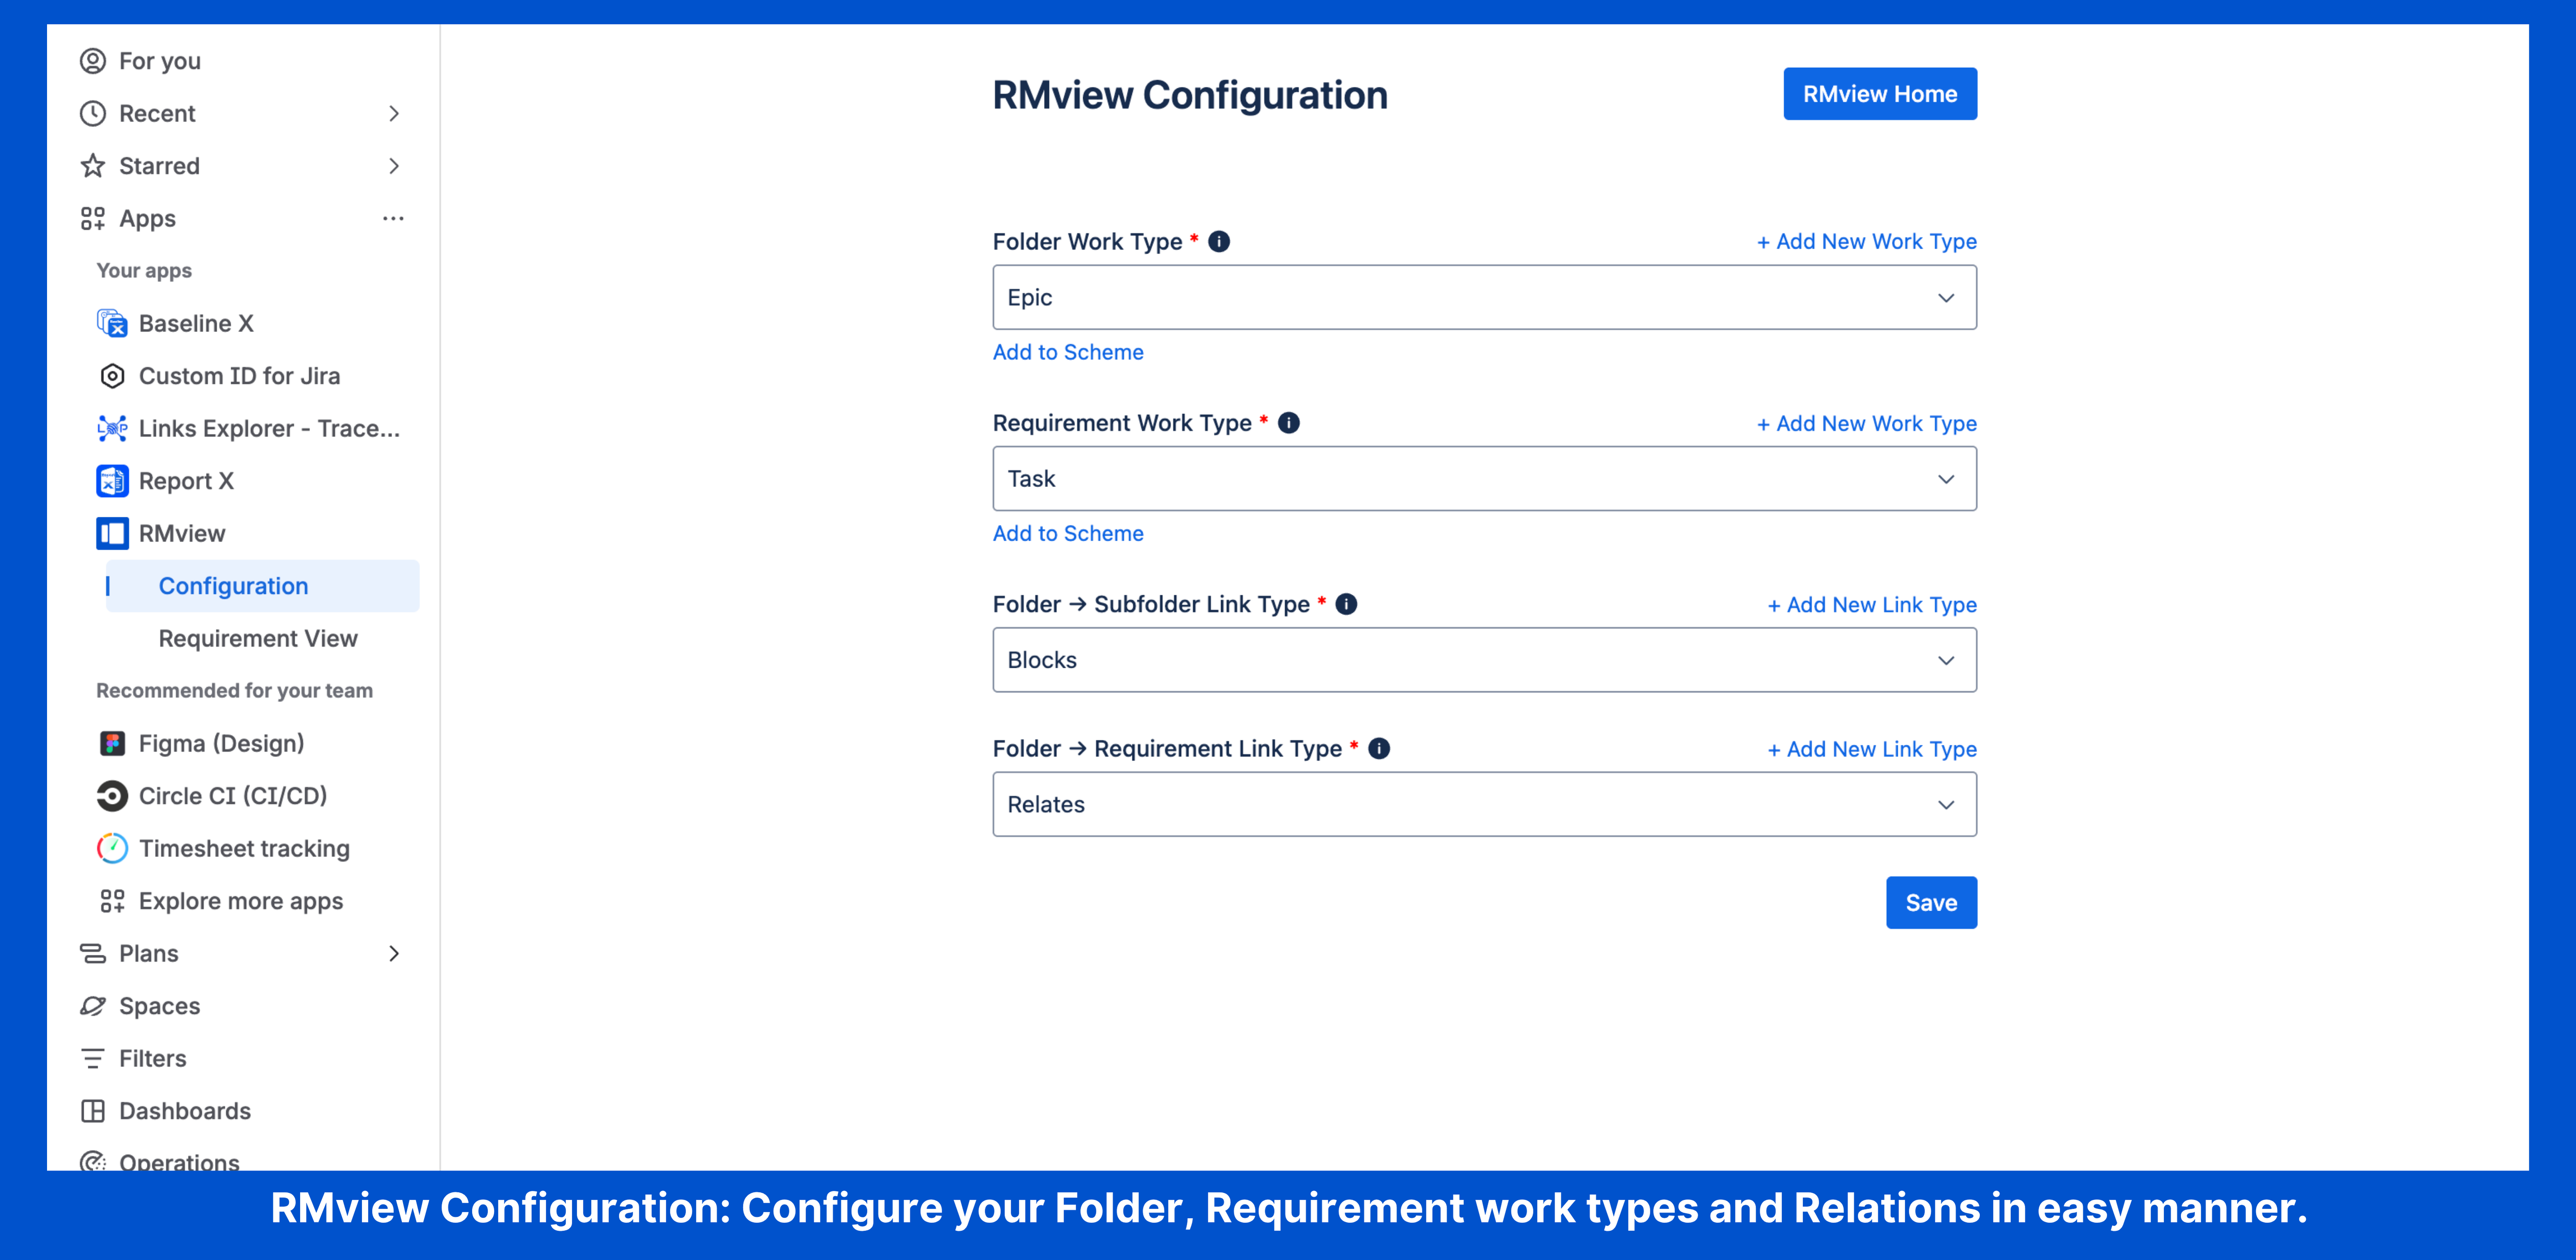Open the Custom ID for Jira icon
Image resolution: width=2576 pixels, height=1260 pixels.
[112, 376]
